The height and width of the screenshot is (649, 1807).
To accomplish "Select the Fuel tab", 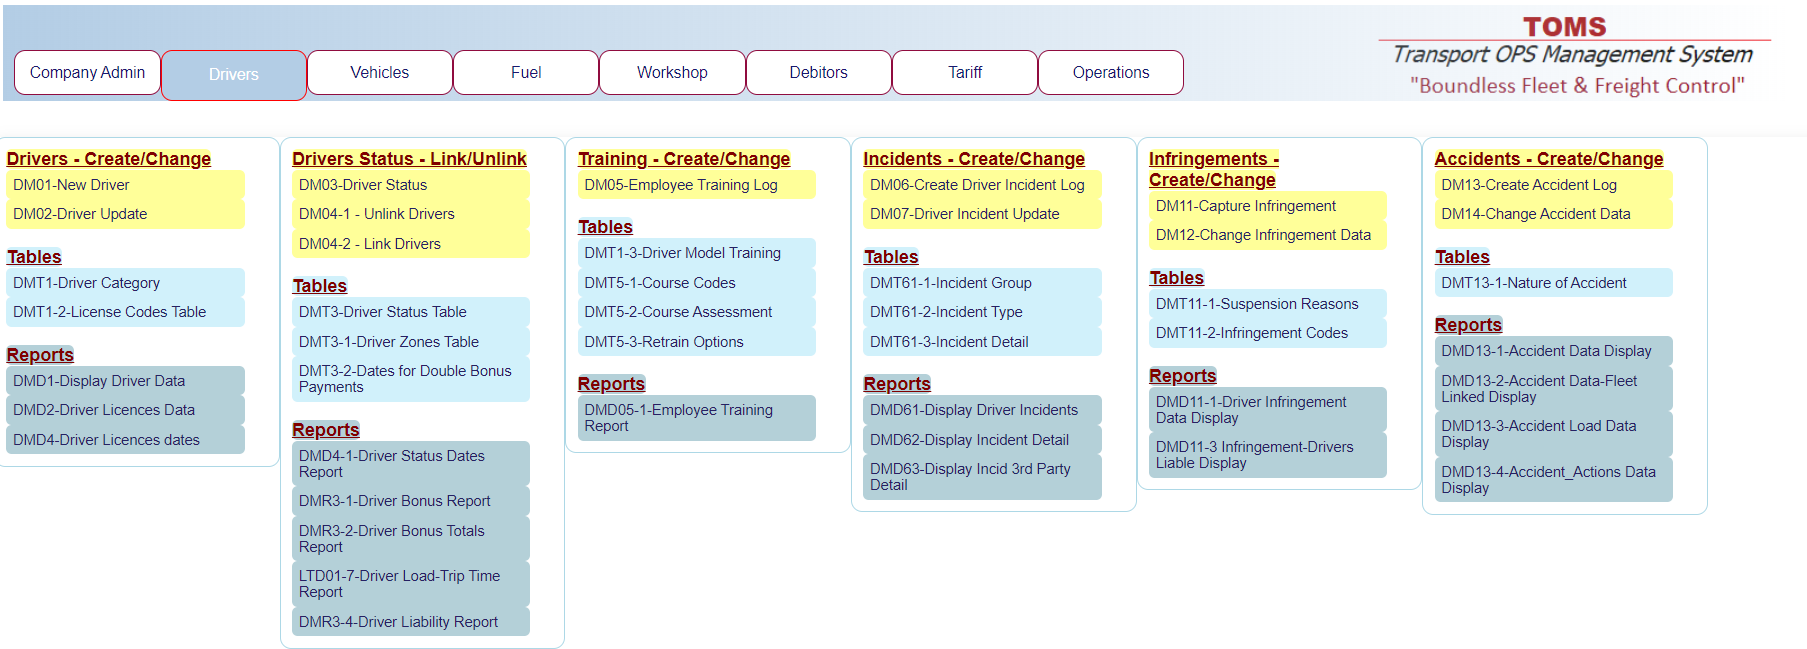I will click(x=525, y=73).
